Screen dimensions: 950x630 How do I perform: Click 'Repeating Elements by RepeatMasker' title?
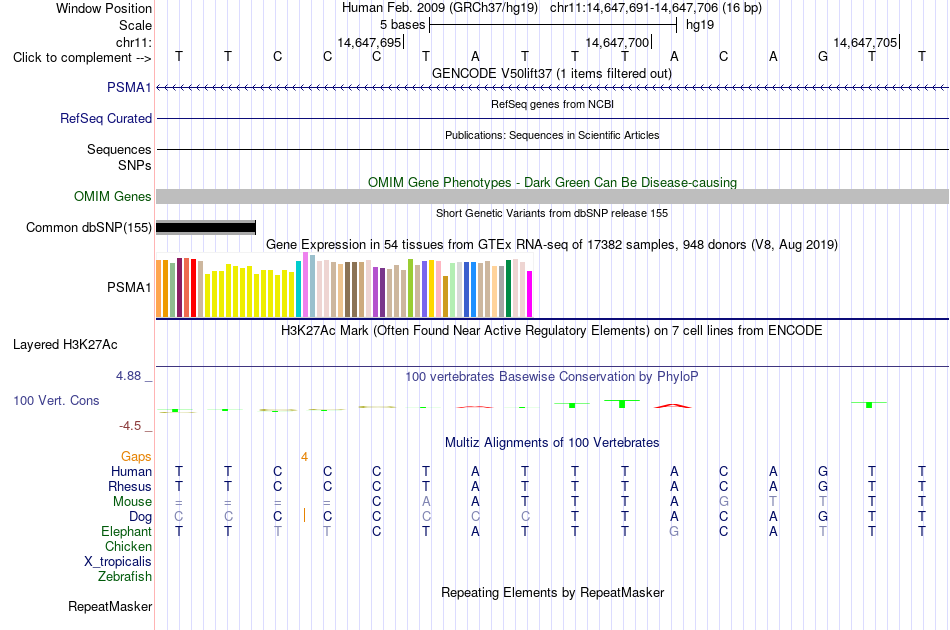point(552,592)
